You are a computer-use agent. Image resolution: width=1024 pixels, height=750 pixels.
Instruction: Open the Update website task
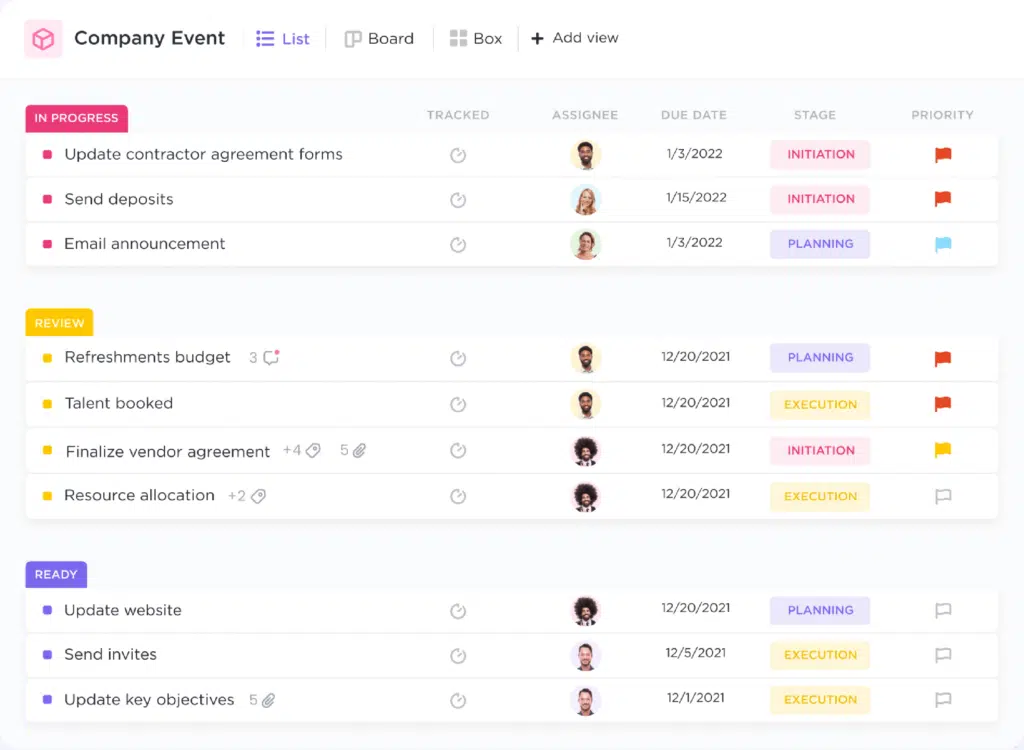coord(123,610)
